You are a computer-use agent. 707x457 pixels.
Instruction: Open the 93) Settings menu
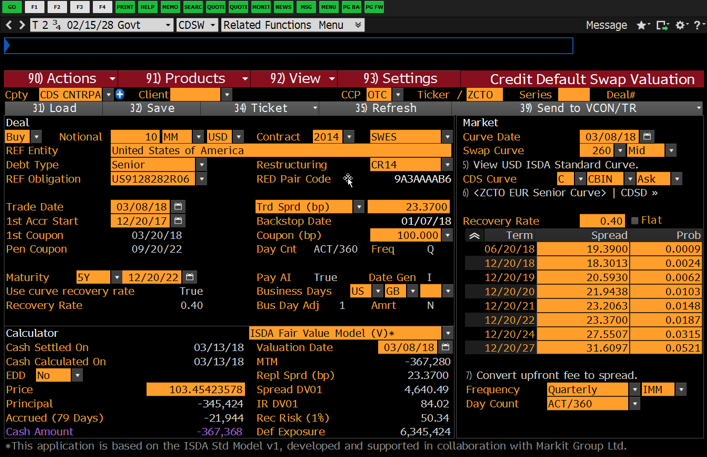click(x=400, y=78)
